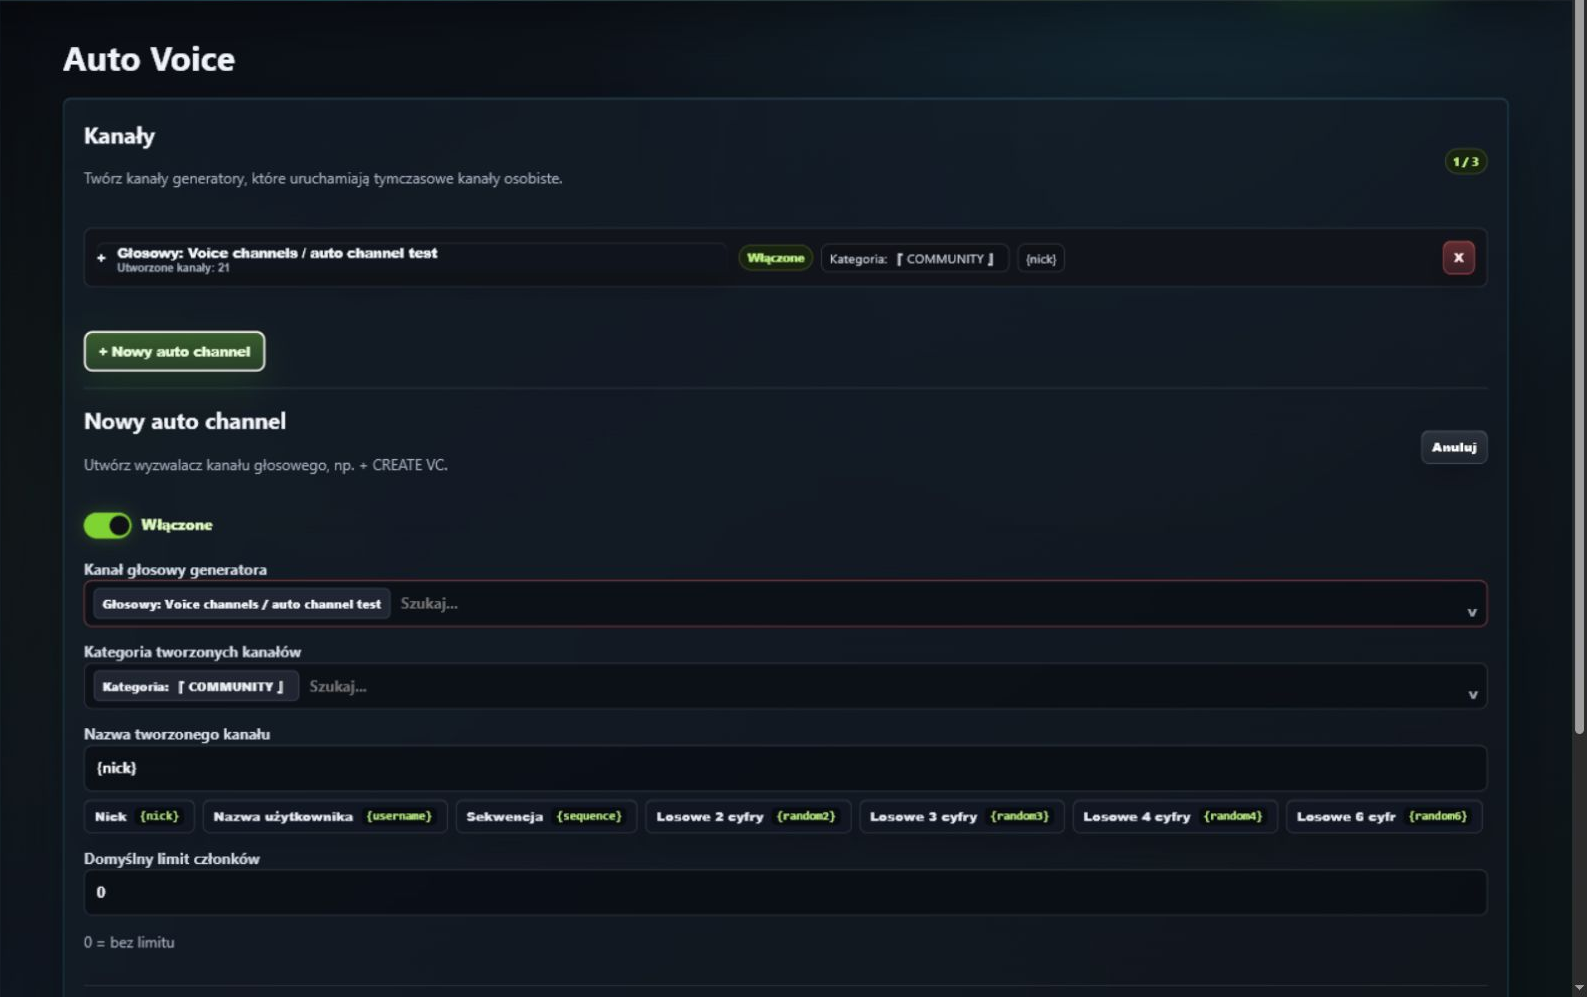Insert the Losowe 2 cyfry placeholder

[747, 816]
